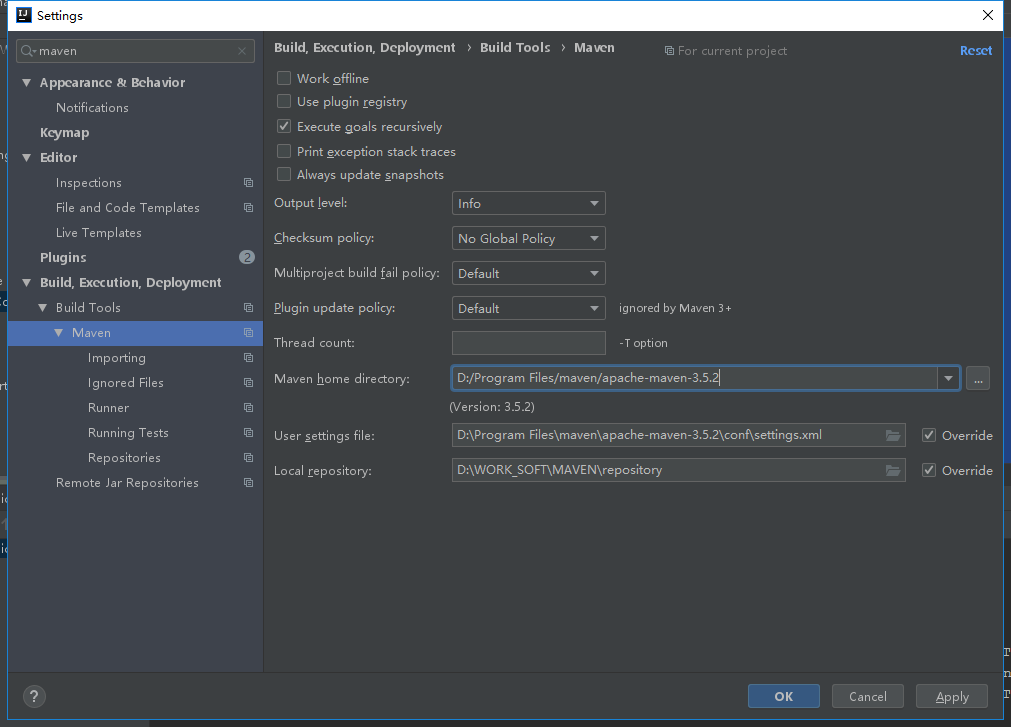Browse folder for User settings file
This screenshot has width=1011, height=727.
(893, 436)
